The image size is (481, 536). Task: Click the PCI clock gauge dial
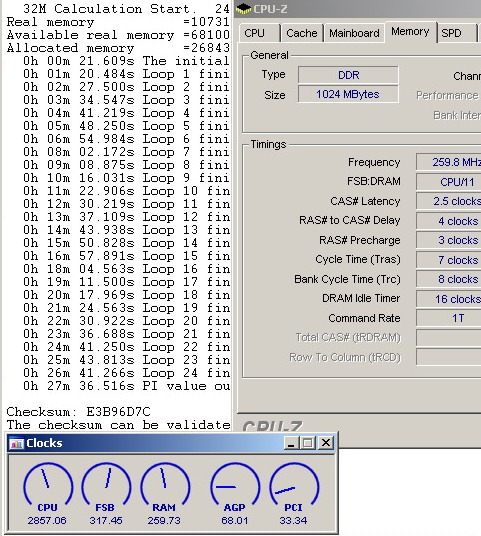(x=294, y=484)
